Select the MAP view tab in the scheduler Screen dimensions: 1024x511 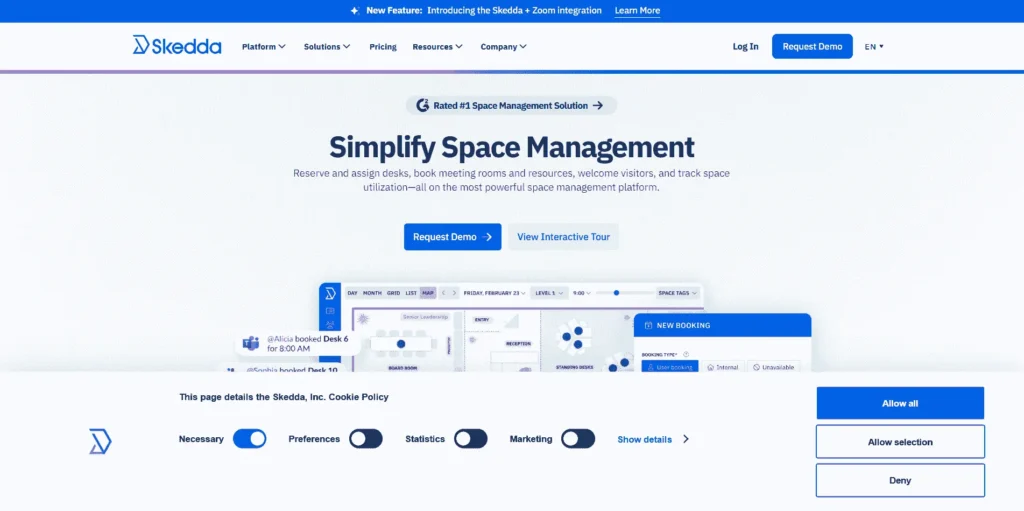click(428, 293)
